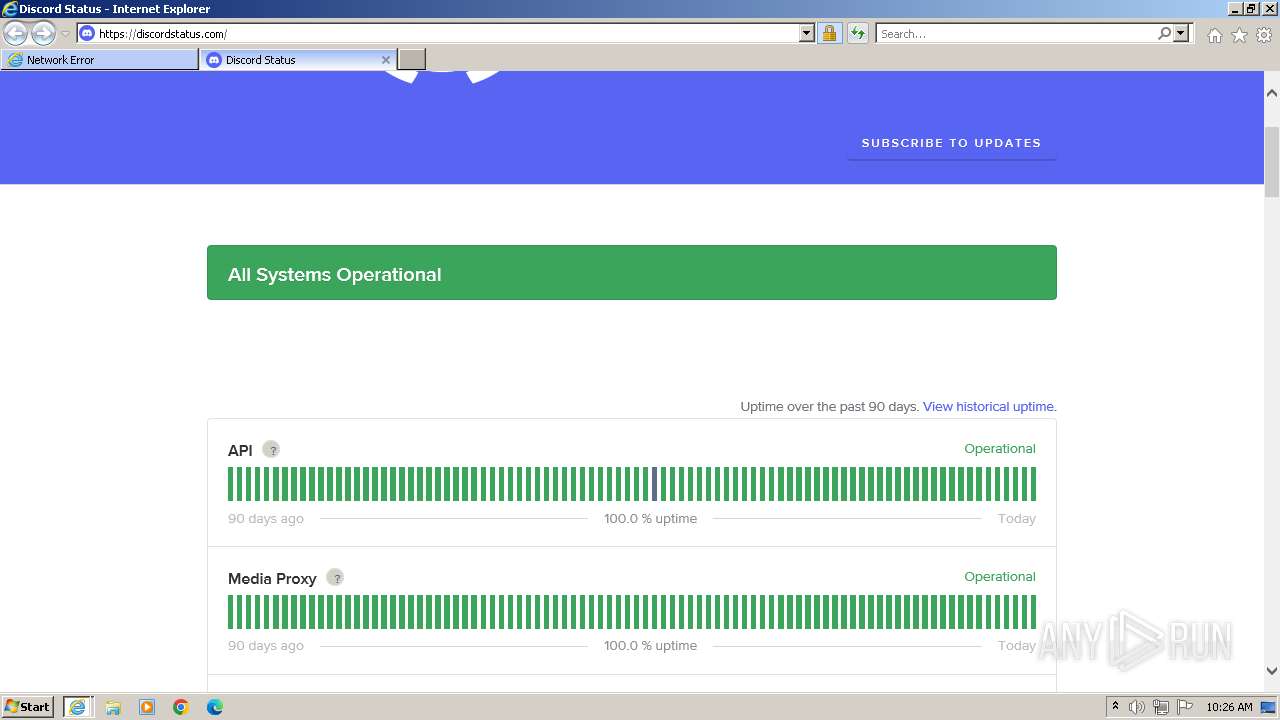Viewport: 1280px width, 720px height.
Task: Click the network tray icon
Action: pyautogui.click(x=1161, y=707)
